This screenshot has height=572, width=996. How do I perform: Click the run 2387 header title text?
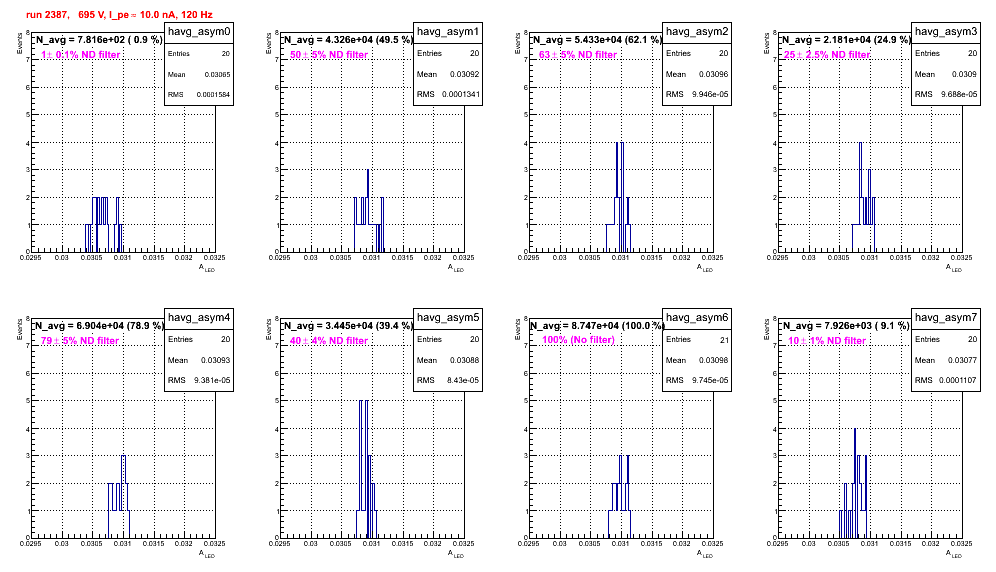tap(119, 15)
